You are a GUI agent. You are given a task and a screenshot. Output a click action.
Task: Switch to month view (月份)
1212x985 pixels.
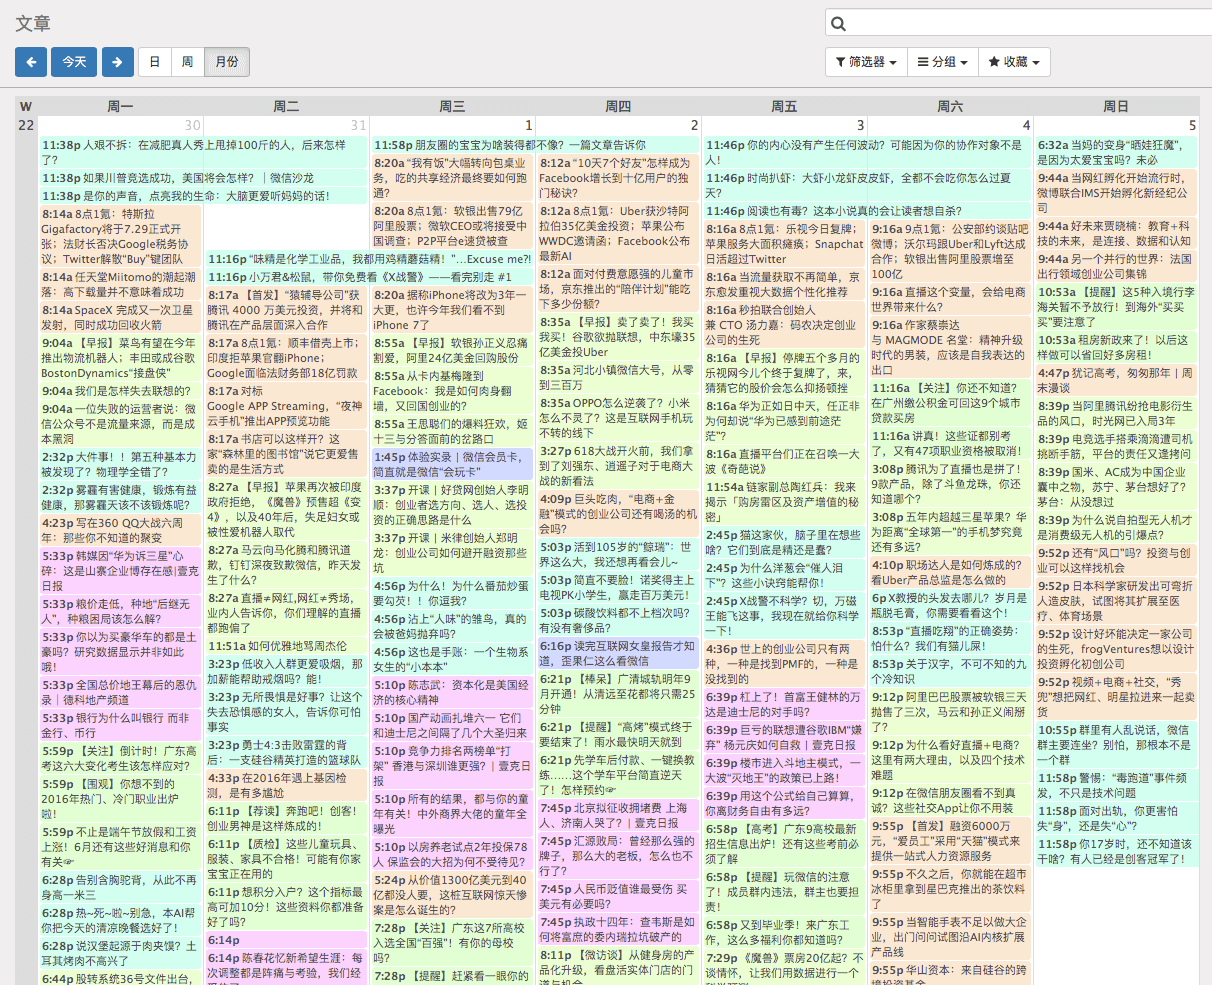tap(227, 62)
